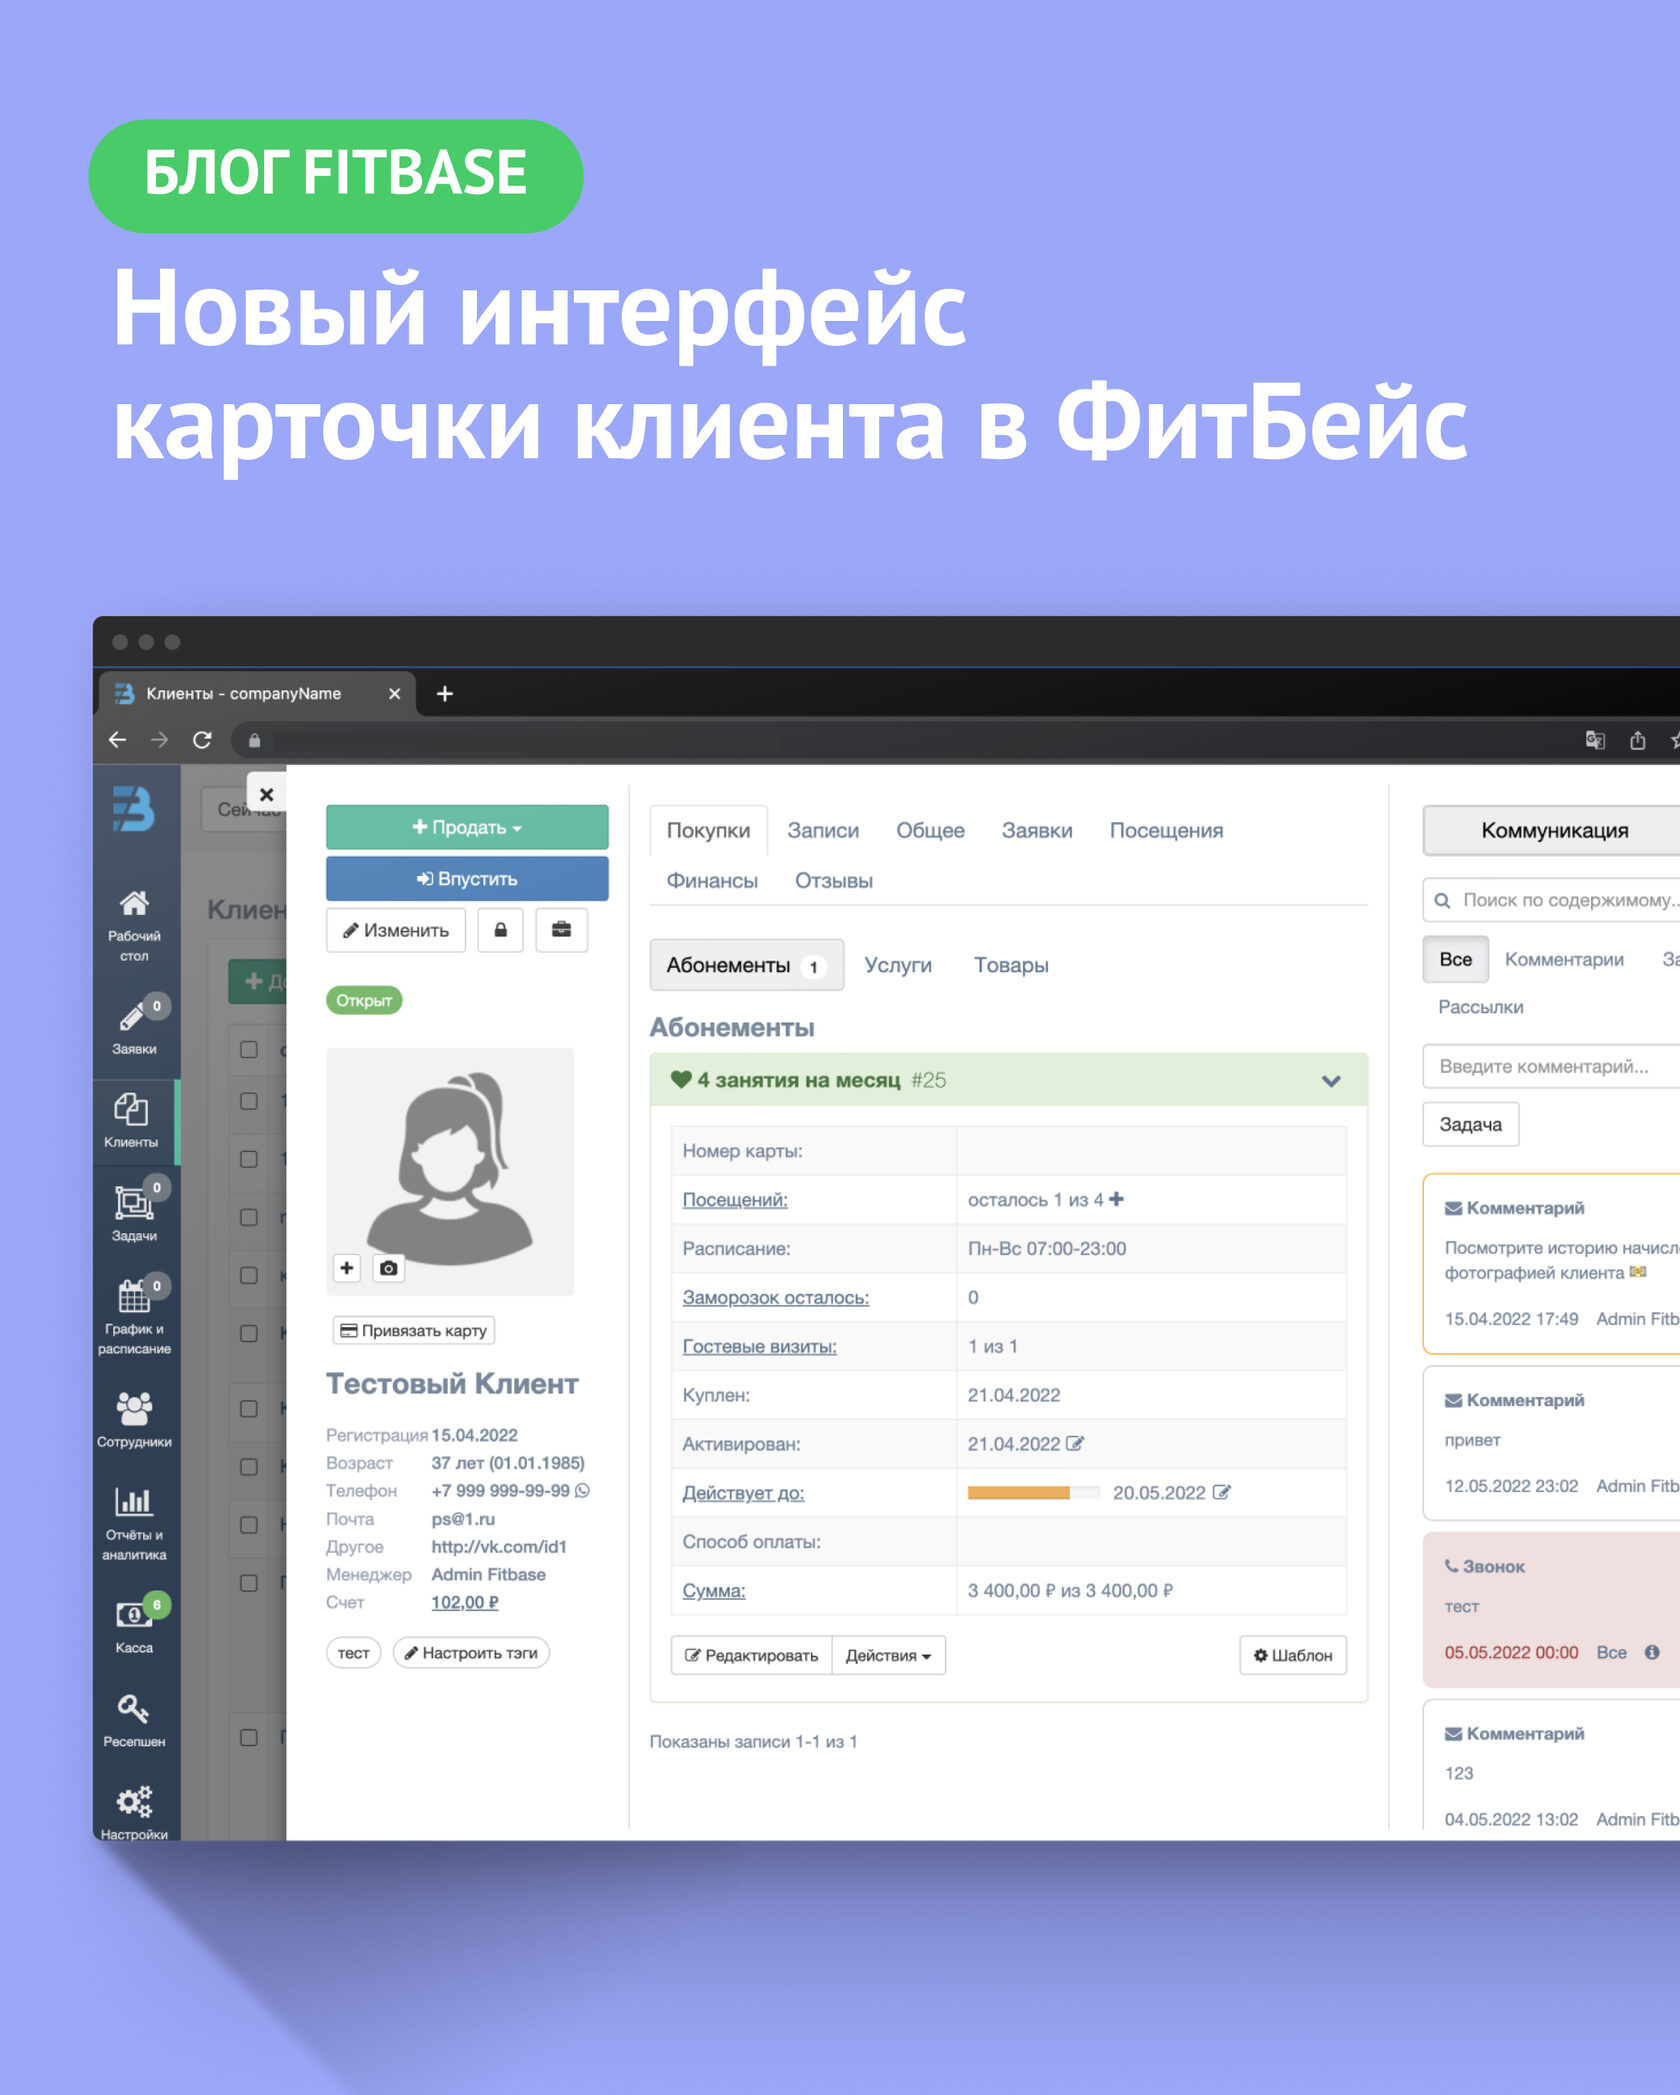1680x2095 pixels.
Task: Select the Товары sub-tab
Action: coord(1011,965)
